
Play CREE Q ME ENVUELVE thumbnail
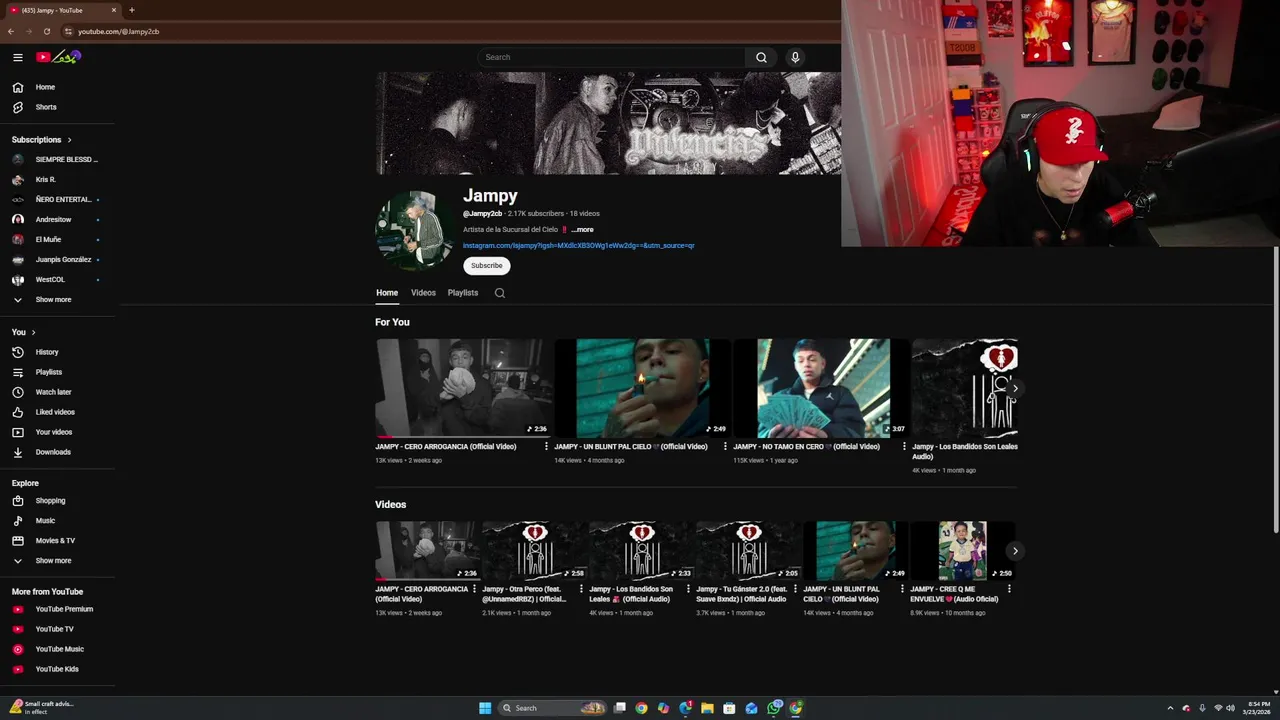(x=962, y=551)
